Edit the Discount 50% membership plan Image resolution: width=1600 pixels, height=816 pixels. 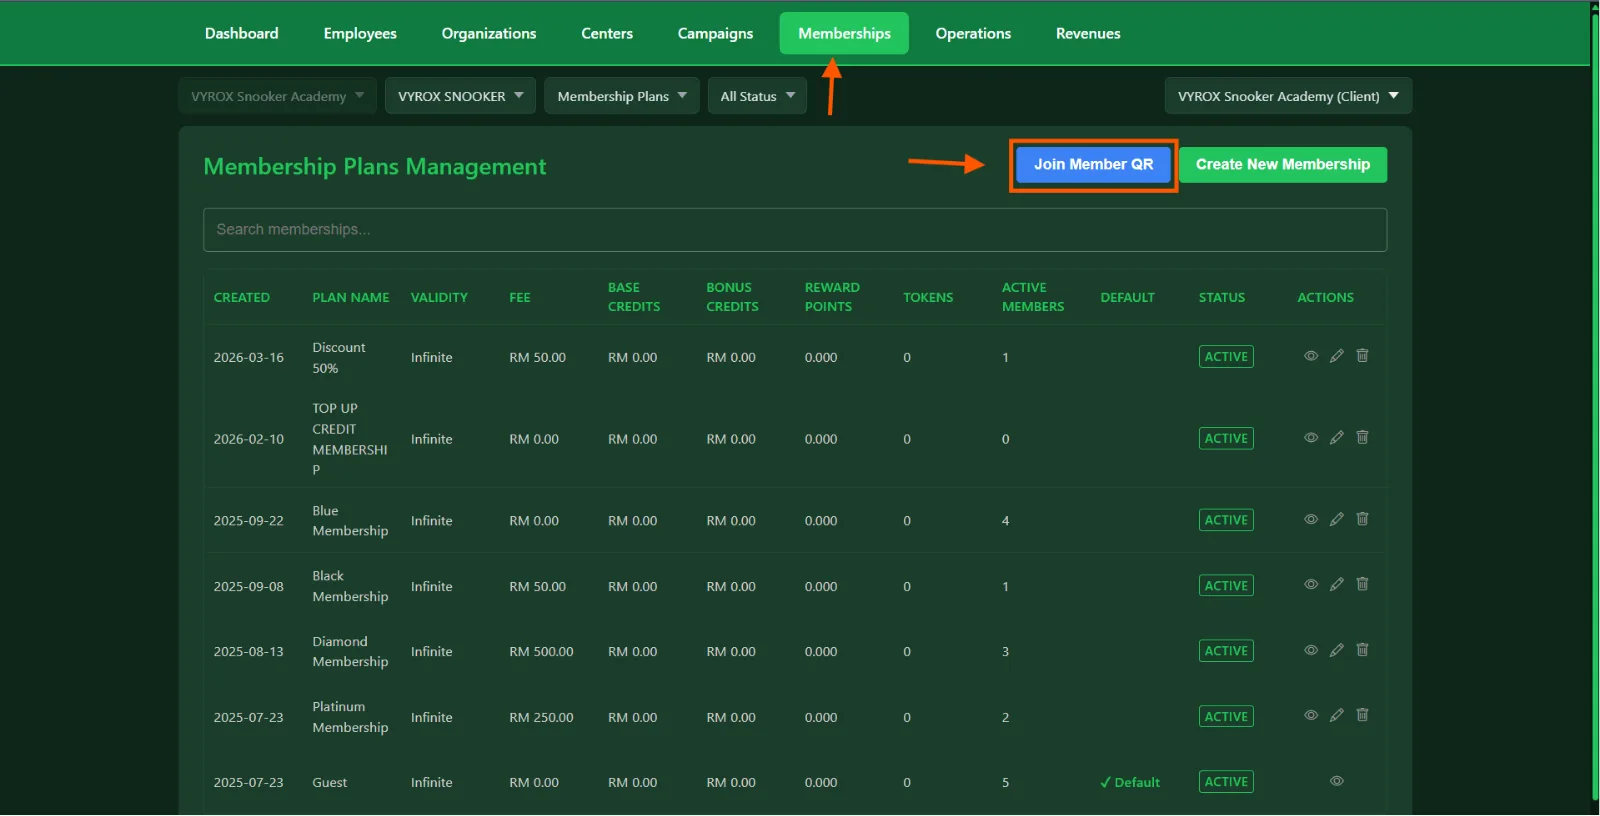(1337, 356)
